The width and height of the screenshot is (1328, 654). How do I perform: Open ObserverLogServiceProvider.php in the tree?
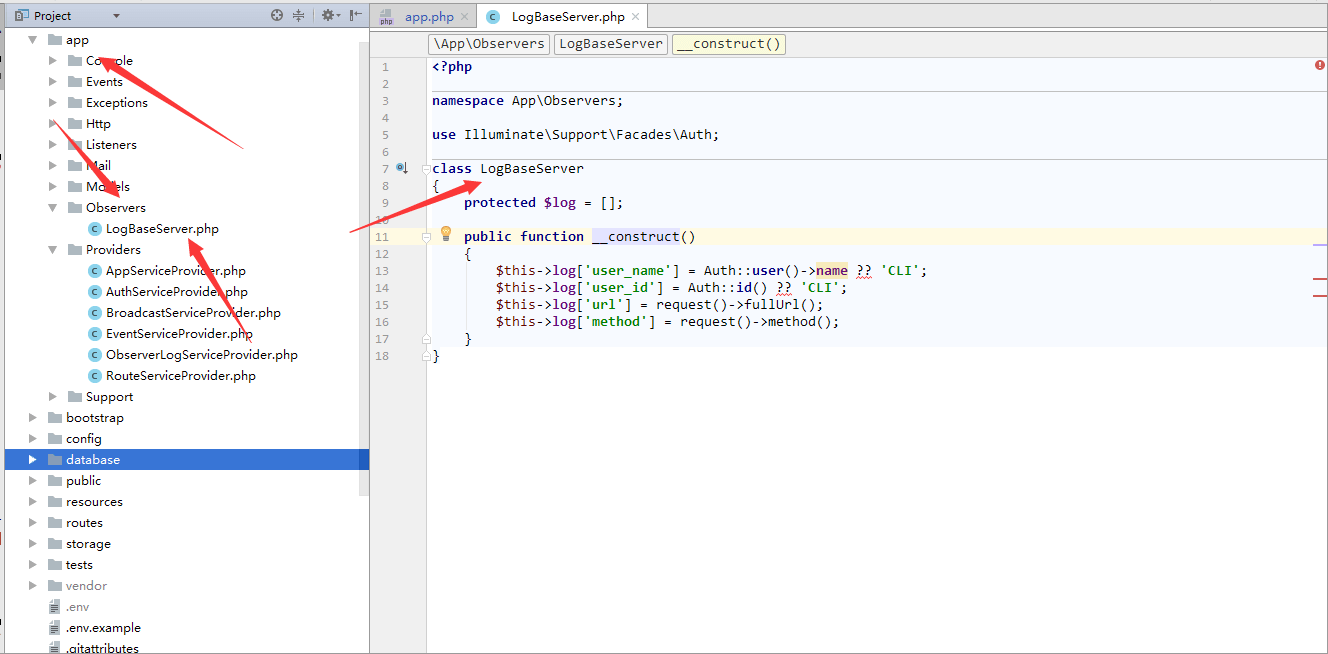pyautogui.click(x=201, y=354)
